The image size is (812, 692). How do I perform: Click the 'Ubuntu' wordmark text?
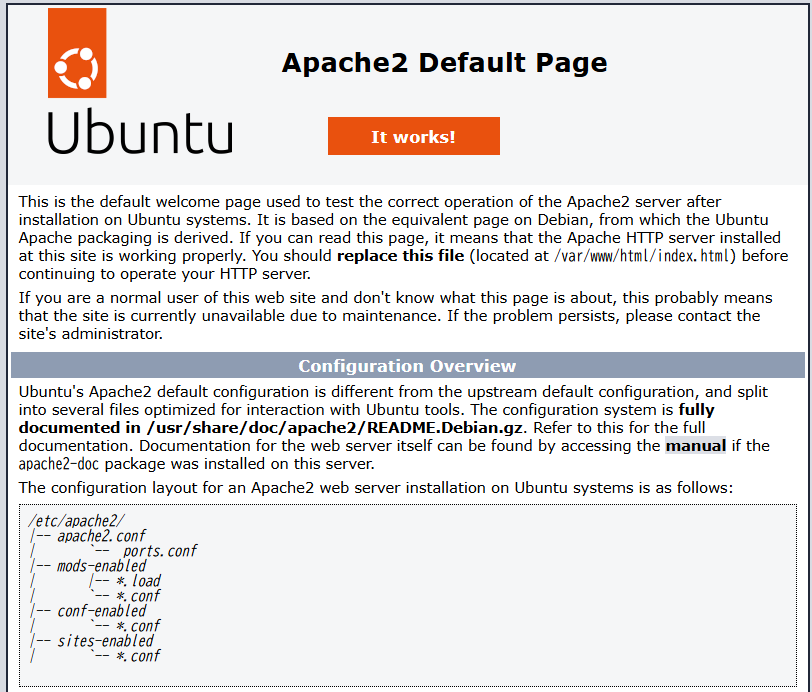pos(140,132)
